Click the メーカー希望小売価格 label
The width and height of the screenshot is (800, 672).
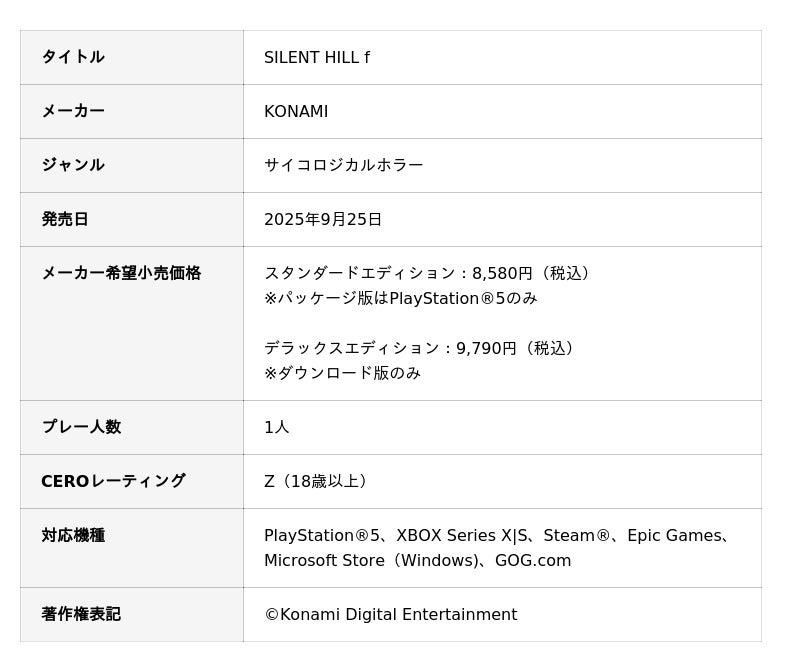[121, 273]
